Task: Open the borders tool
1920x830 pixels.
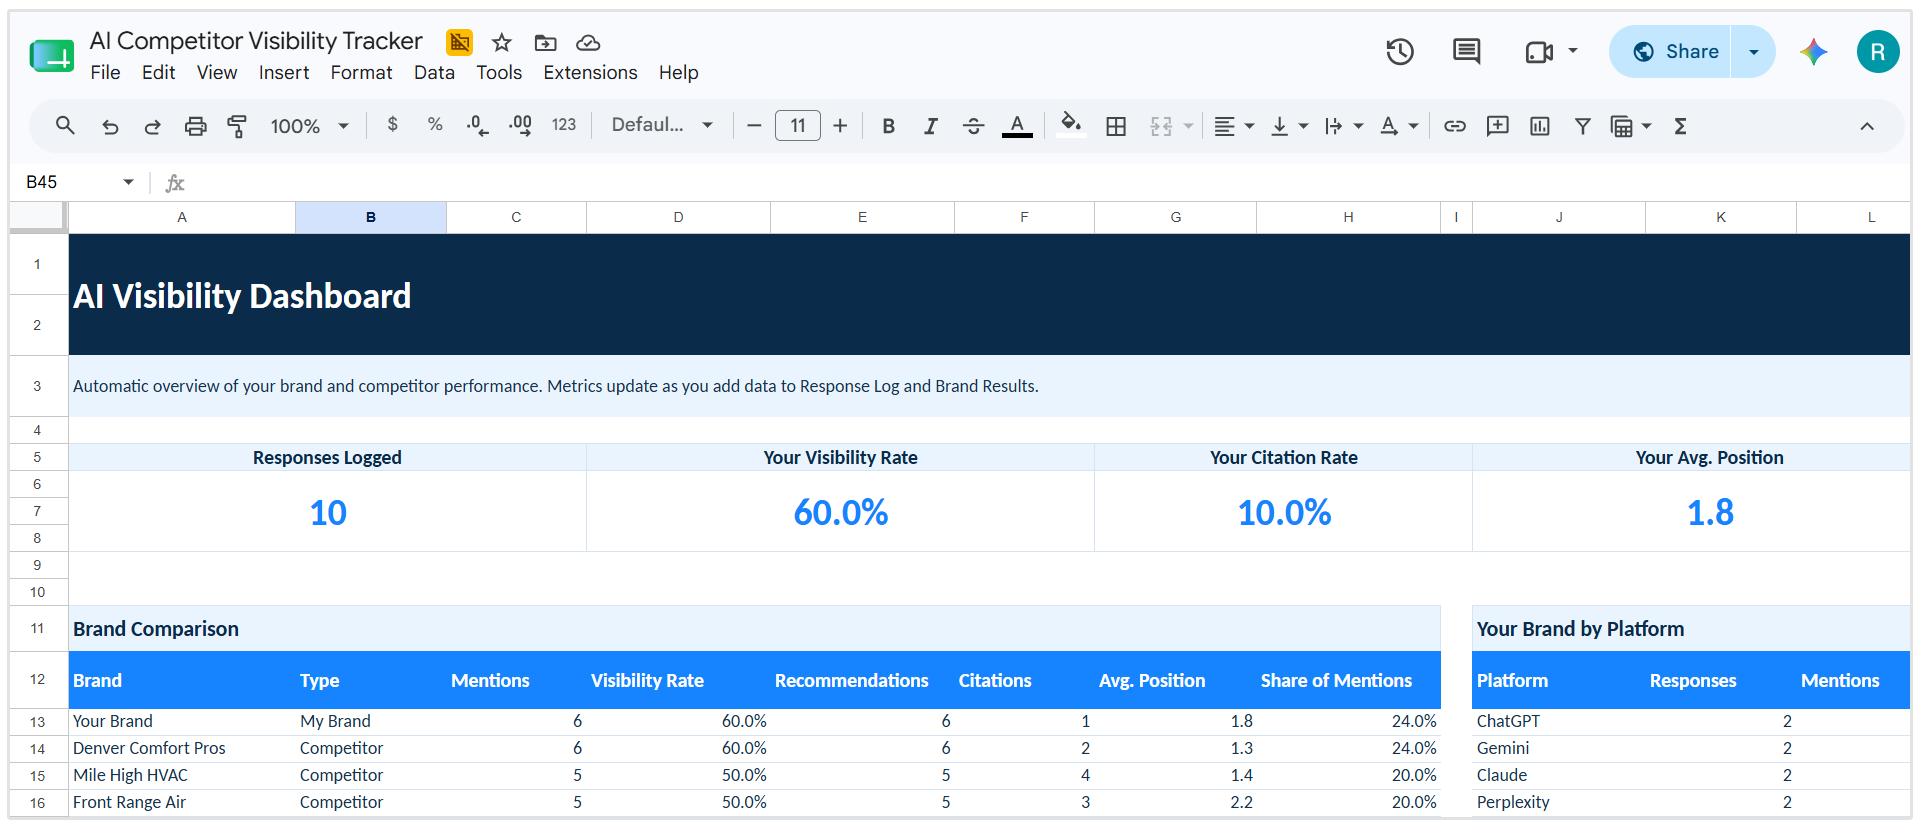Action: [1116, 126]
